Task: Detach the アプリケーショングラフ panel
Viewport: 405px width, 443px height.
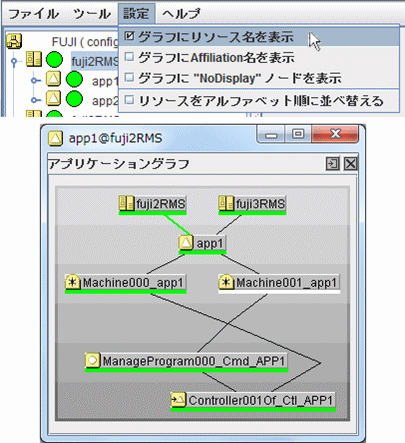Action: coord(333,164)
